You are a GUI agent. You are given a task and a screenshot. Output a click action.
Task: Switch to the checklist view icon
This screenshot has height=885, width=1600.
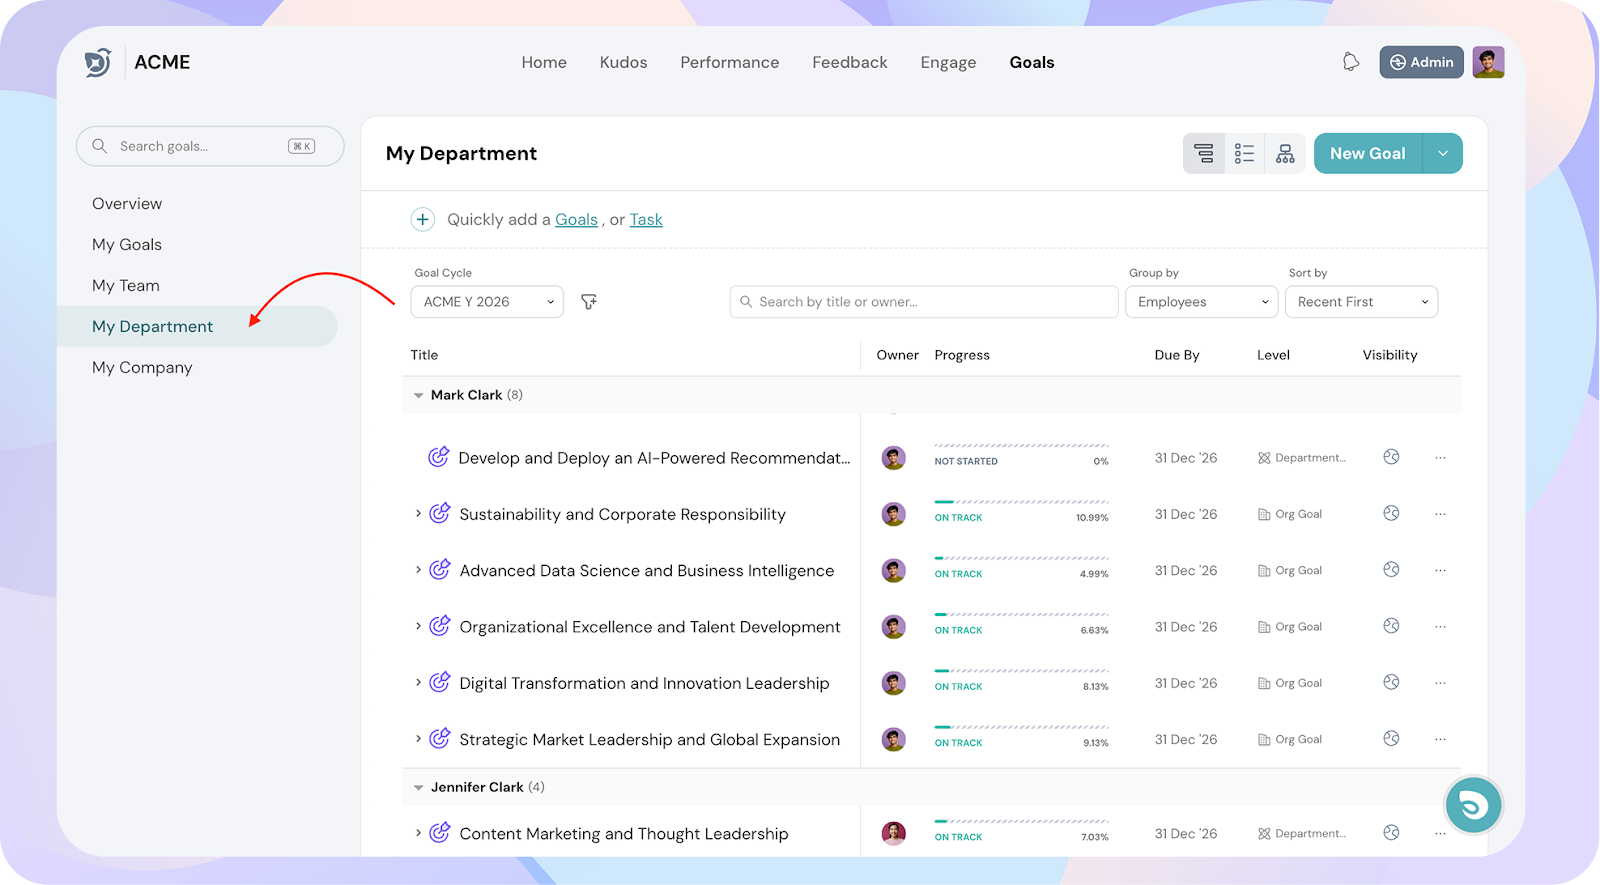pyautogui.click(x=1244, y=153)
